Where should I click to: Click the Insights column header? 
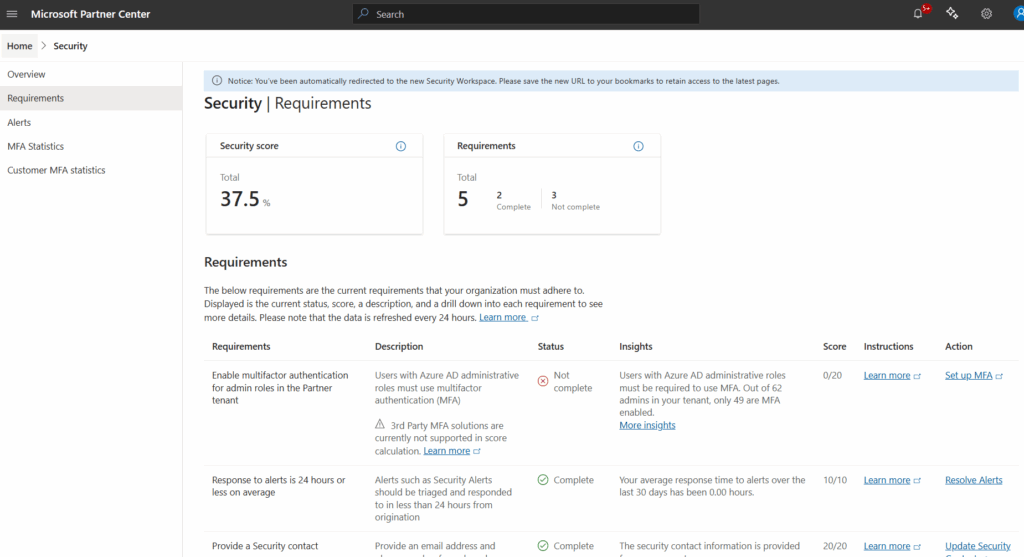point(635,347)
